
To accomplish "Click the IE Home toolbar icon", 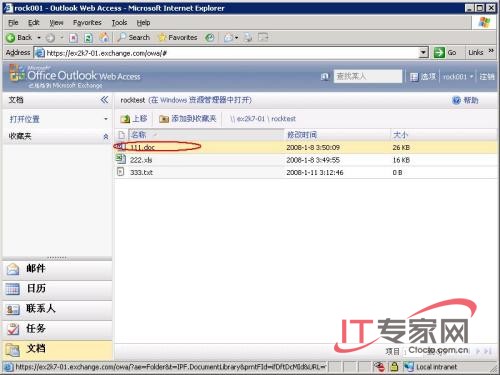I will click(104, 37).
